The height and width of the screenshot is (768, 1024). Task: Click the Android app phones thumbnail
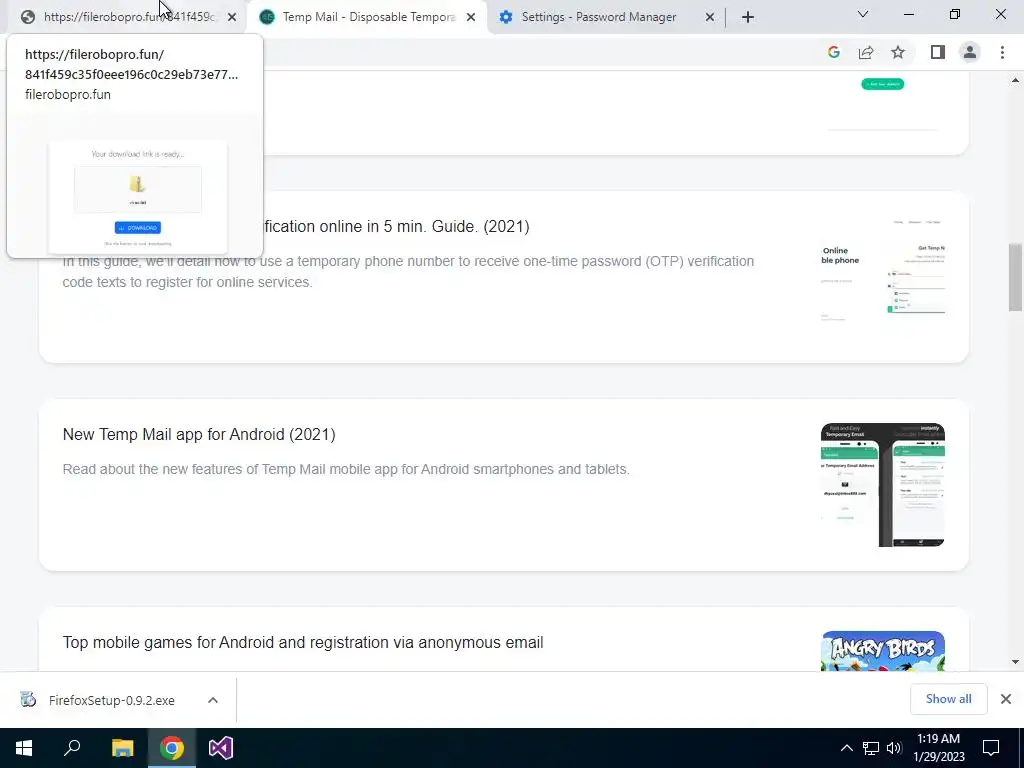(x=883, y=485)
